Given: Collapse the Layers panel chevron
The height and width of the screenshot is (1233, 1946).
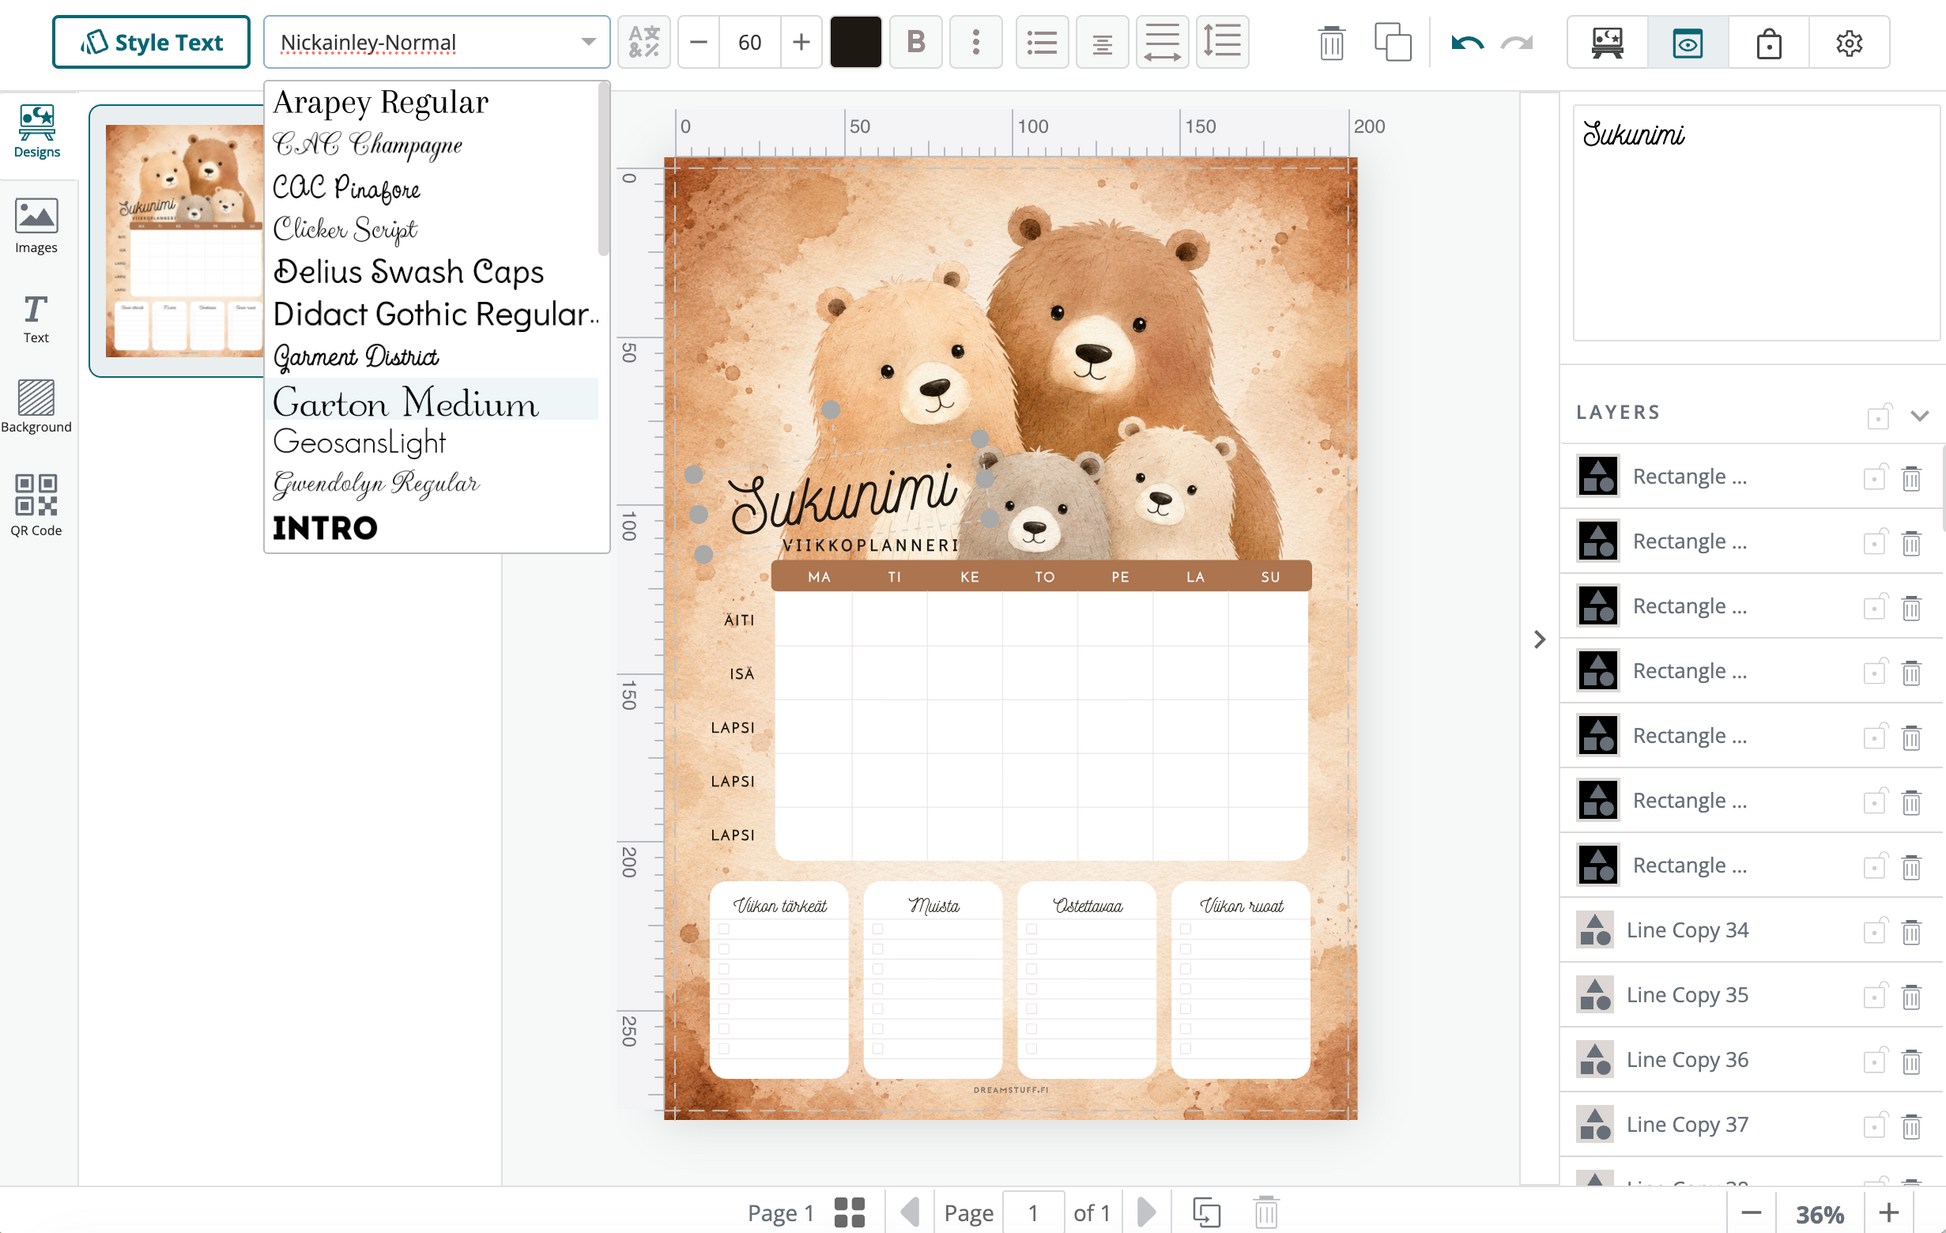Looking at the screenshot, I should 1919,415.
